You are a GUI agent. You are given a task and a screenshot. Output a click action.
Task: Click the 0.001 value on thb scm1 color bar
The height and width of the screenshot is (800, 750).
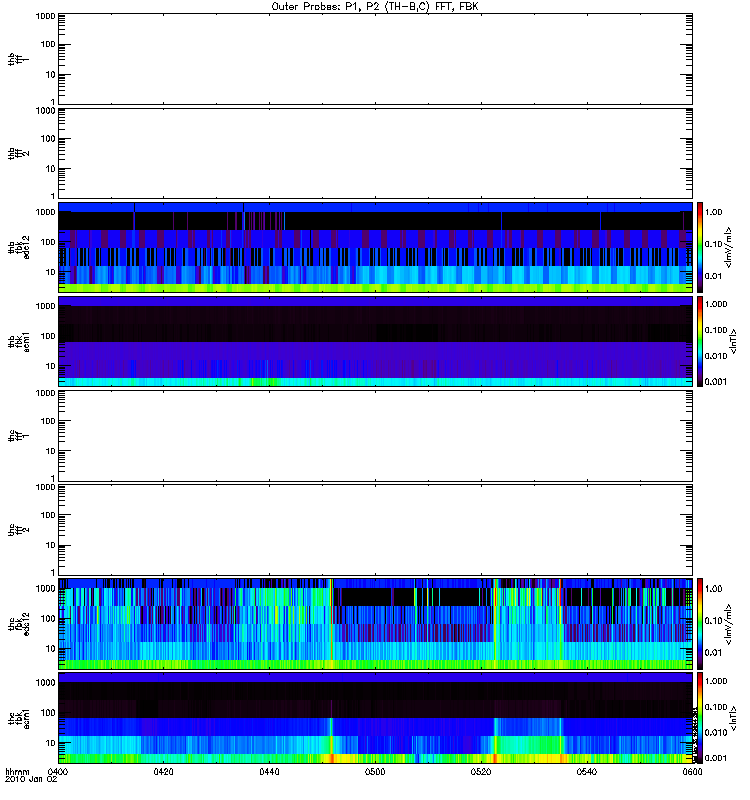click(716, 382)
